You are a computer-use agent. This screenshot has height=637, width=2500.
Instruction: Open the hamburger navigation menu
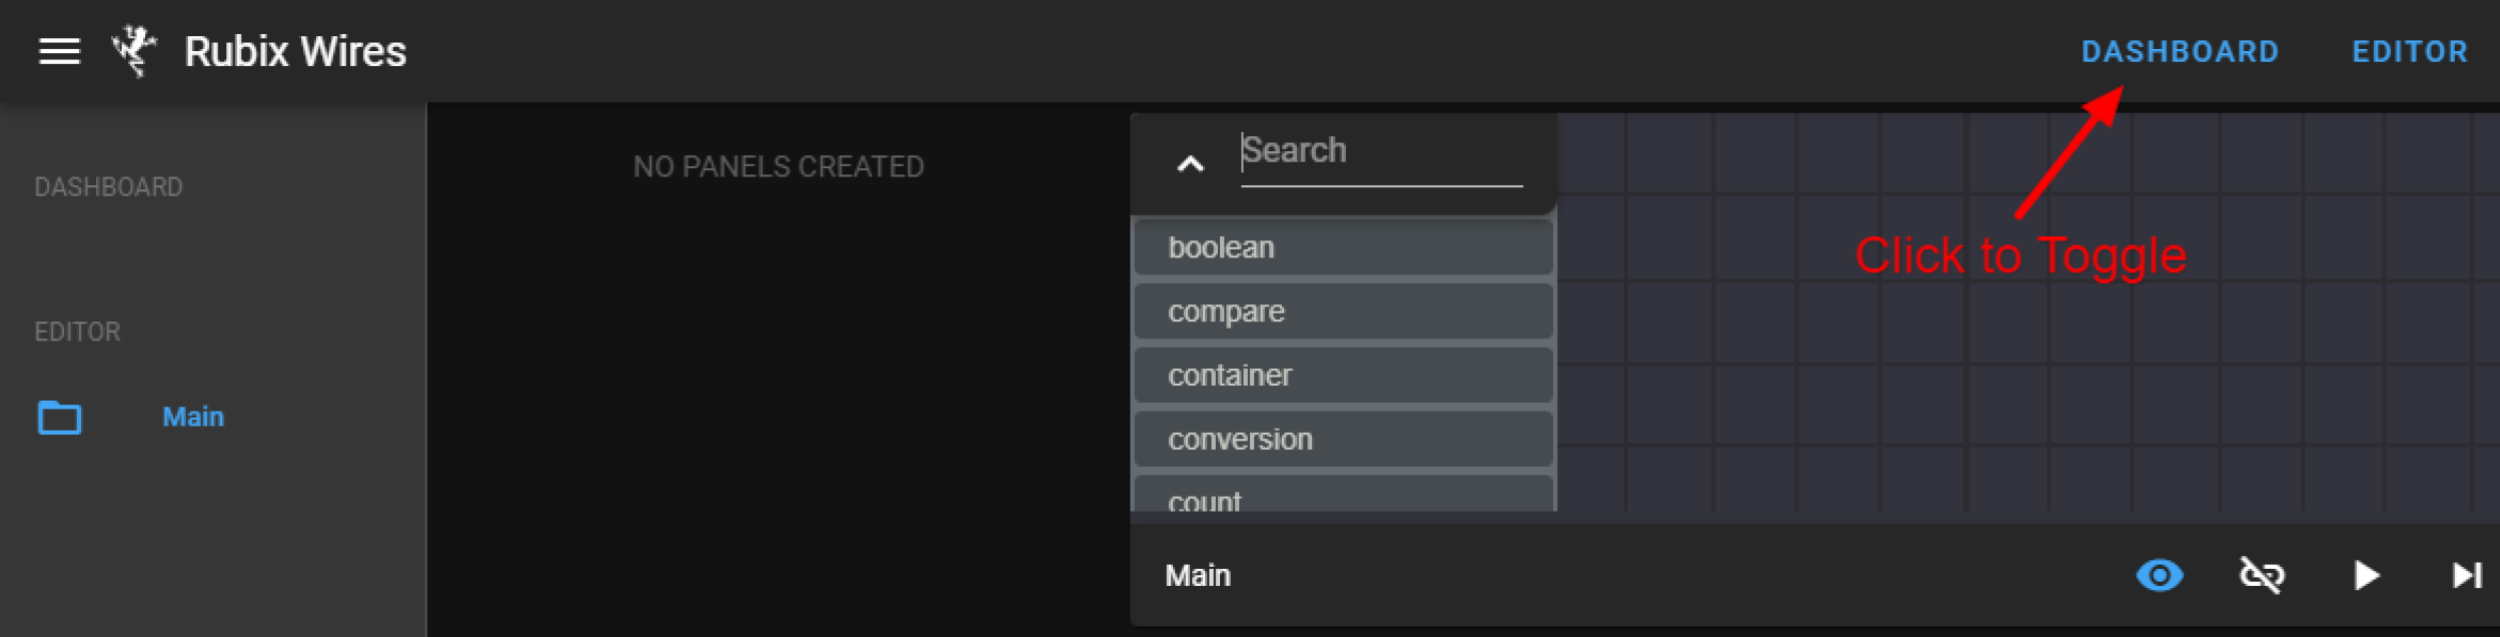pyautogui.click(x=59, y=51)
